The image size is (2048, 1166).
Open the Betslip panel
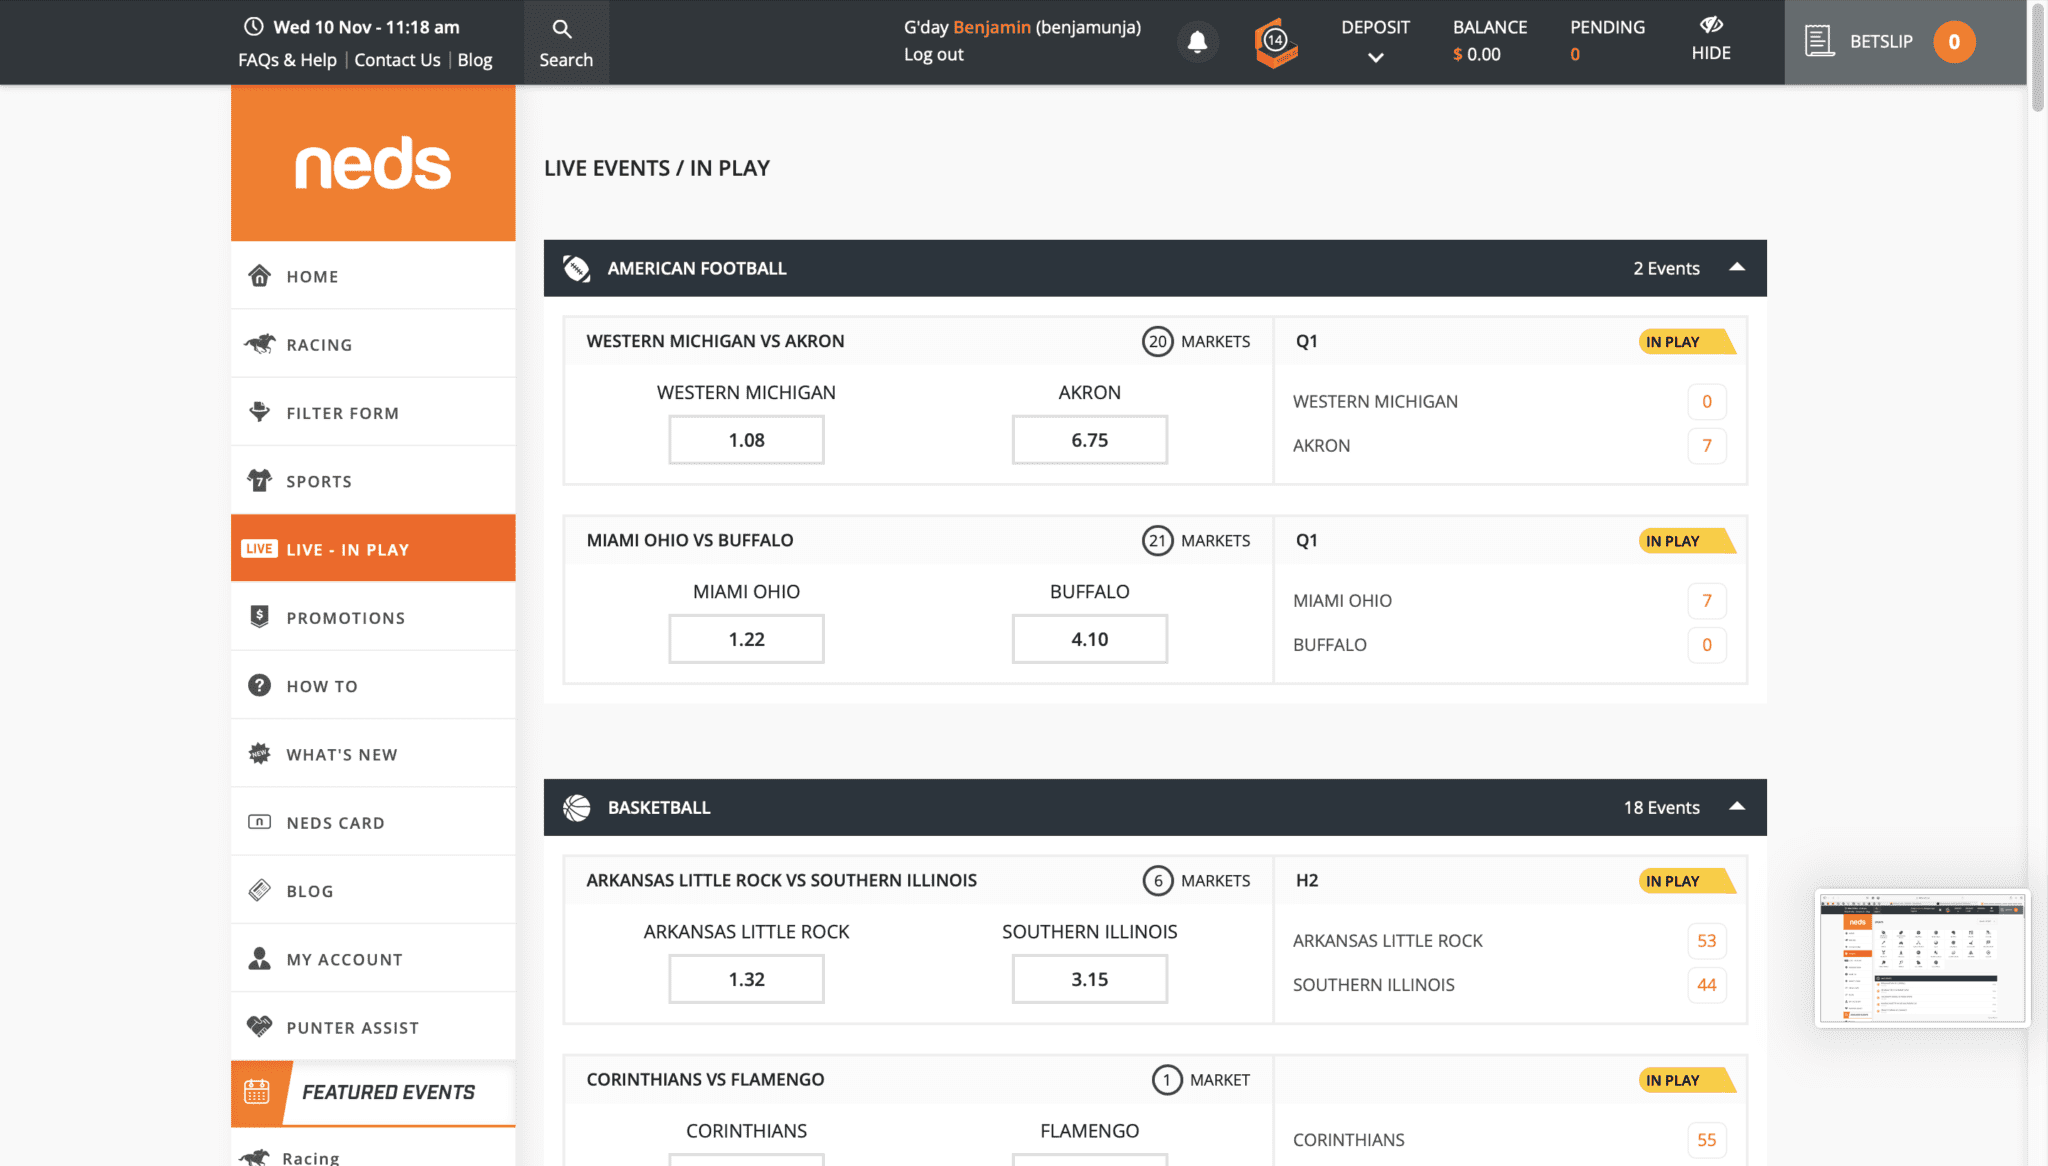pos(1905,42)
